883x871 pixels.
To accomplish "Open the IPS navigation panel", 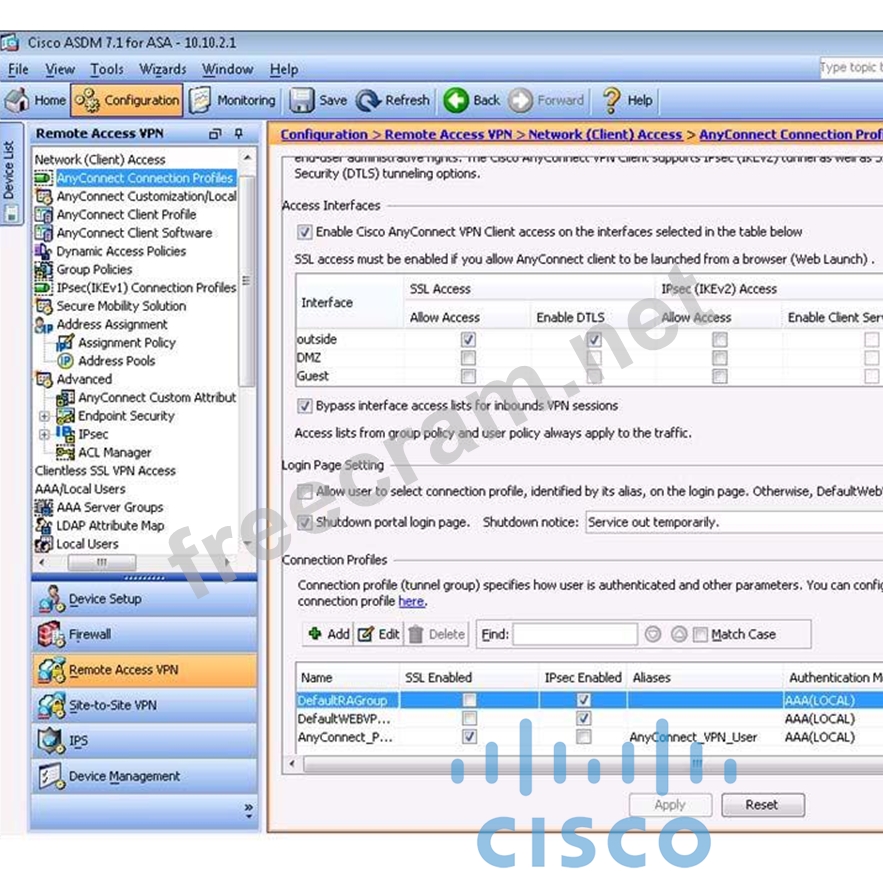I will point(50,741).
